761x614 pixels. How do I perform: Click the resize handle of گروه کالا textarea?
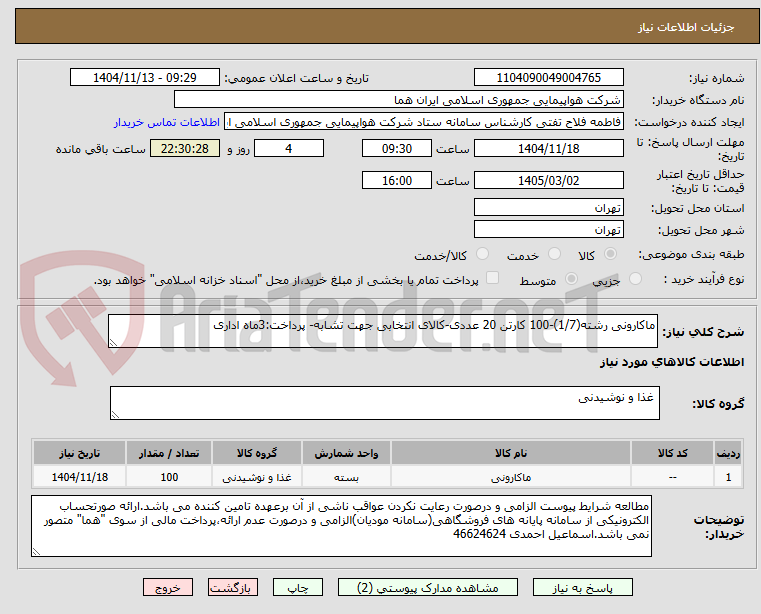pyautogui.click(x=115, y=415)
